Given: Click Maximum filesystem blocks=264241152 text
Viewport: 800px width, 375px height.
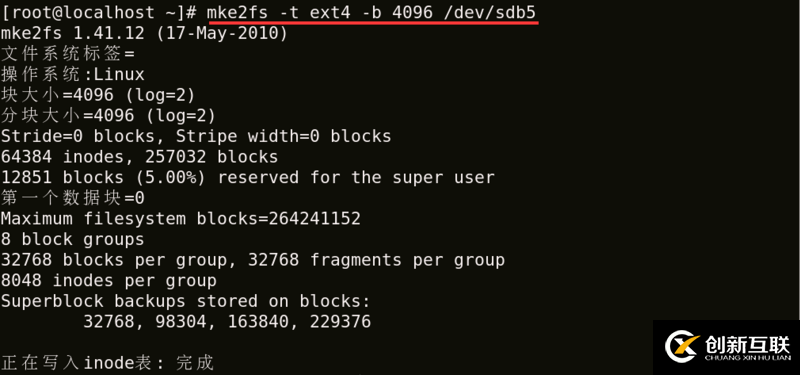Looking at the screenshot, I should (x=181, y=218).
